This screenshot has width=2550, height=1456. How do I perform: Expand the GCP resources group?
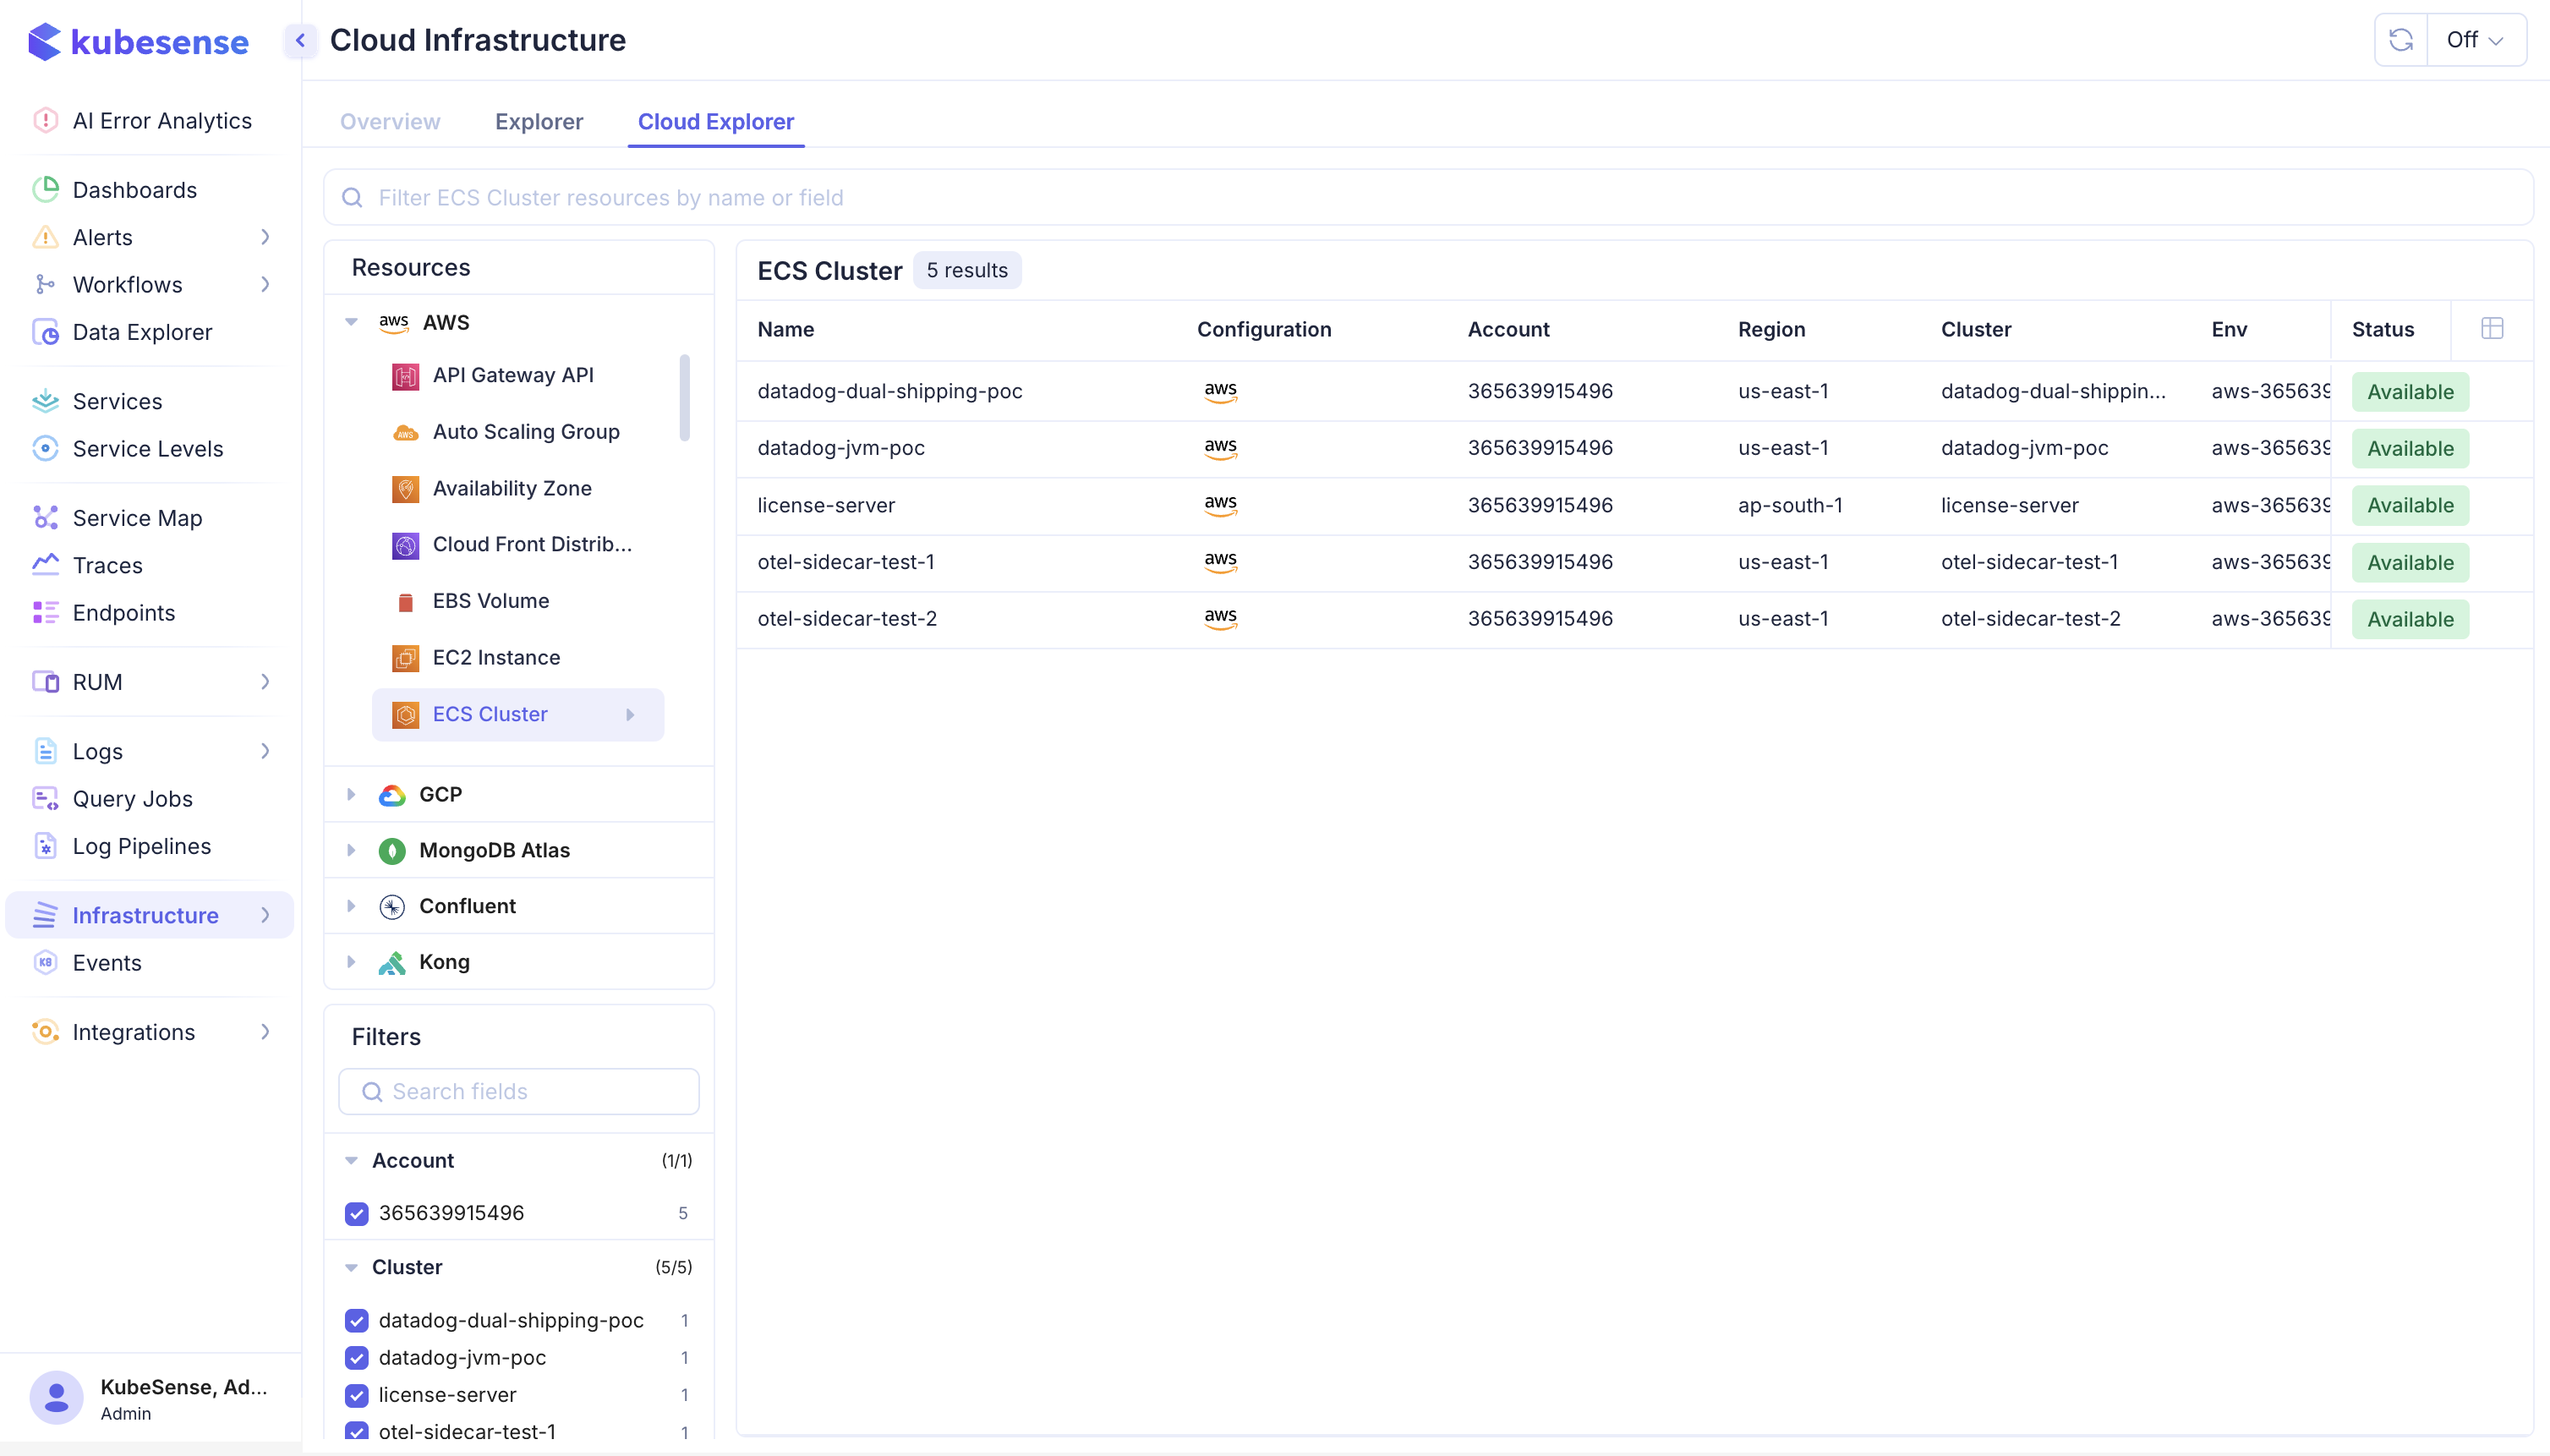(351, 794)
